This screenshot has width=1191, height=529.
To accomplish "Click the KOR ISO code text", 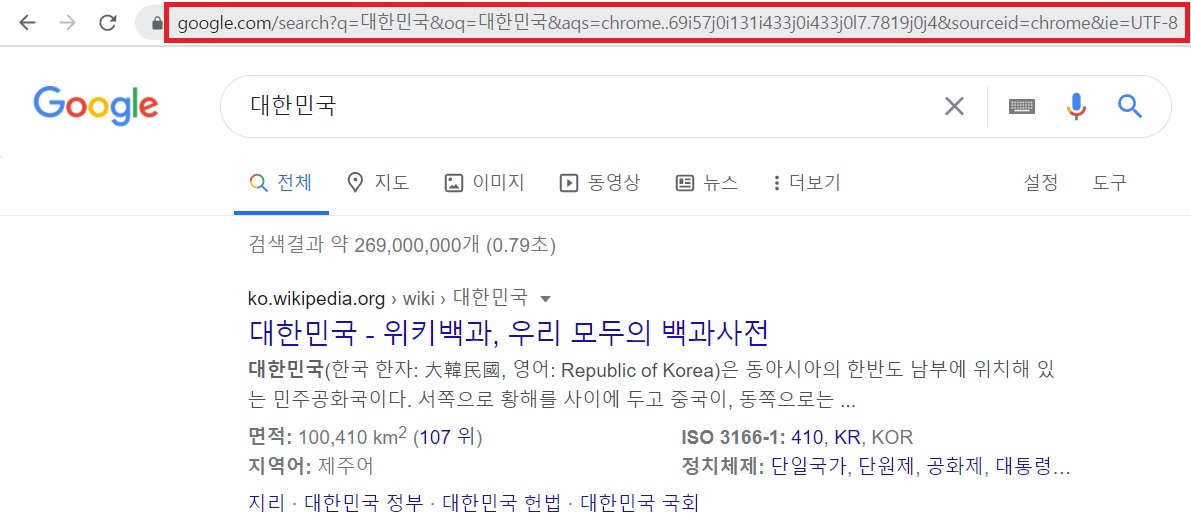I will tap(892, 437).
